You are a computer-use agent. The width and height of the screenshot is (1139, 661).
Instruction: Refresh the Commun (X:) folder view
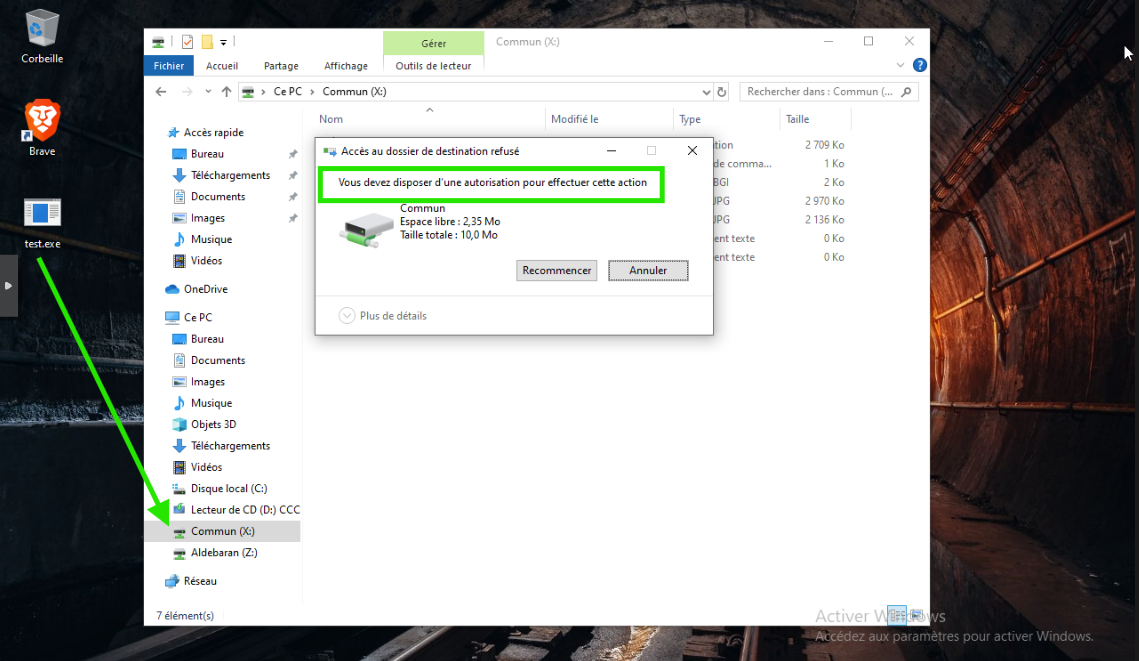(x=722, y=92)
